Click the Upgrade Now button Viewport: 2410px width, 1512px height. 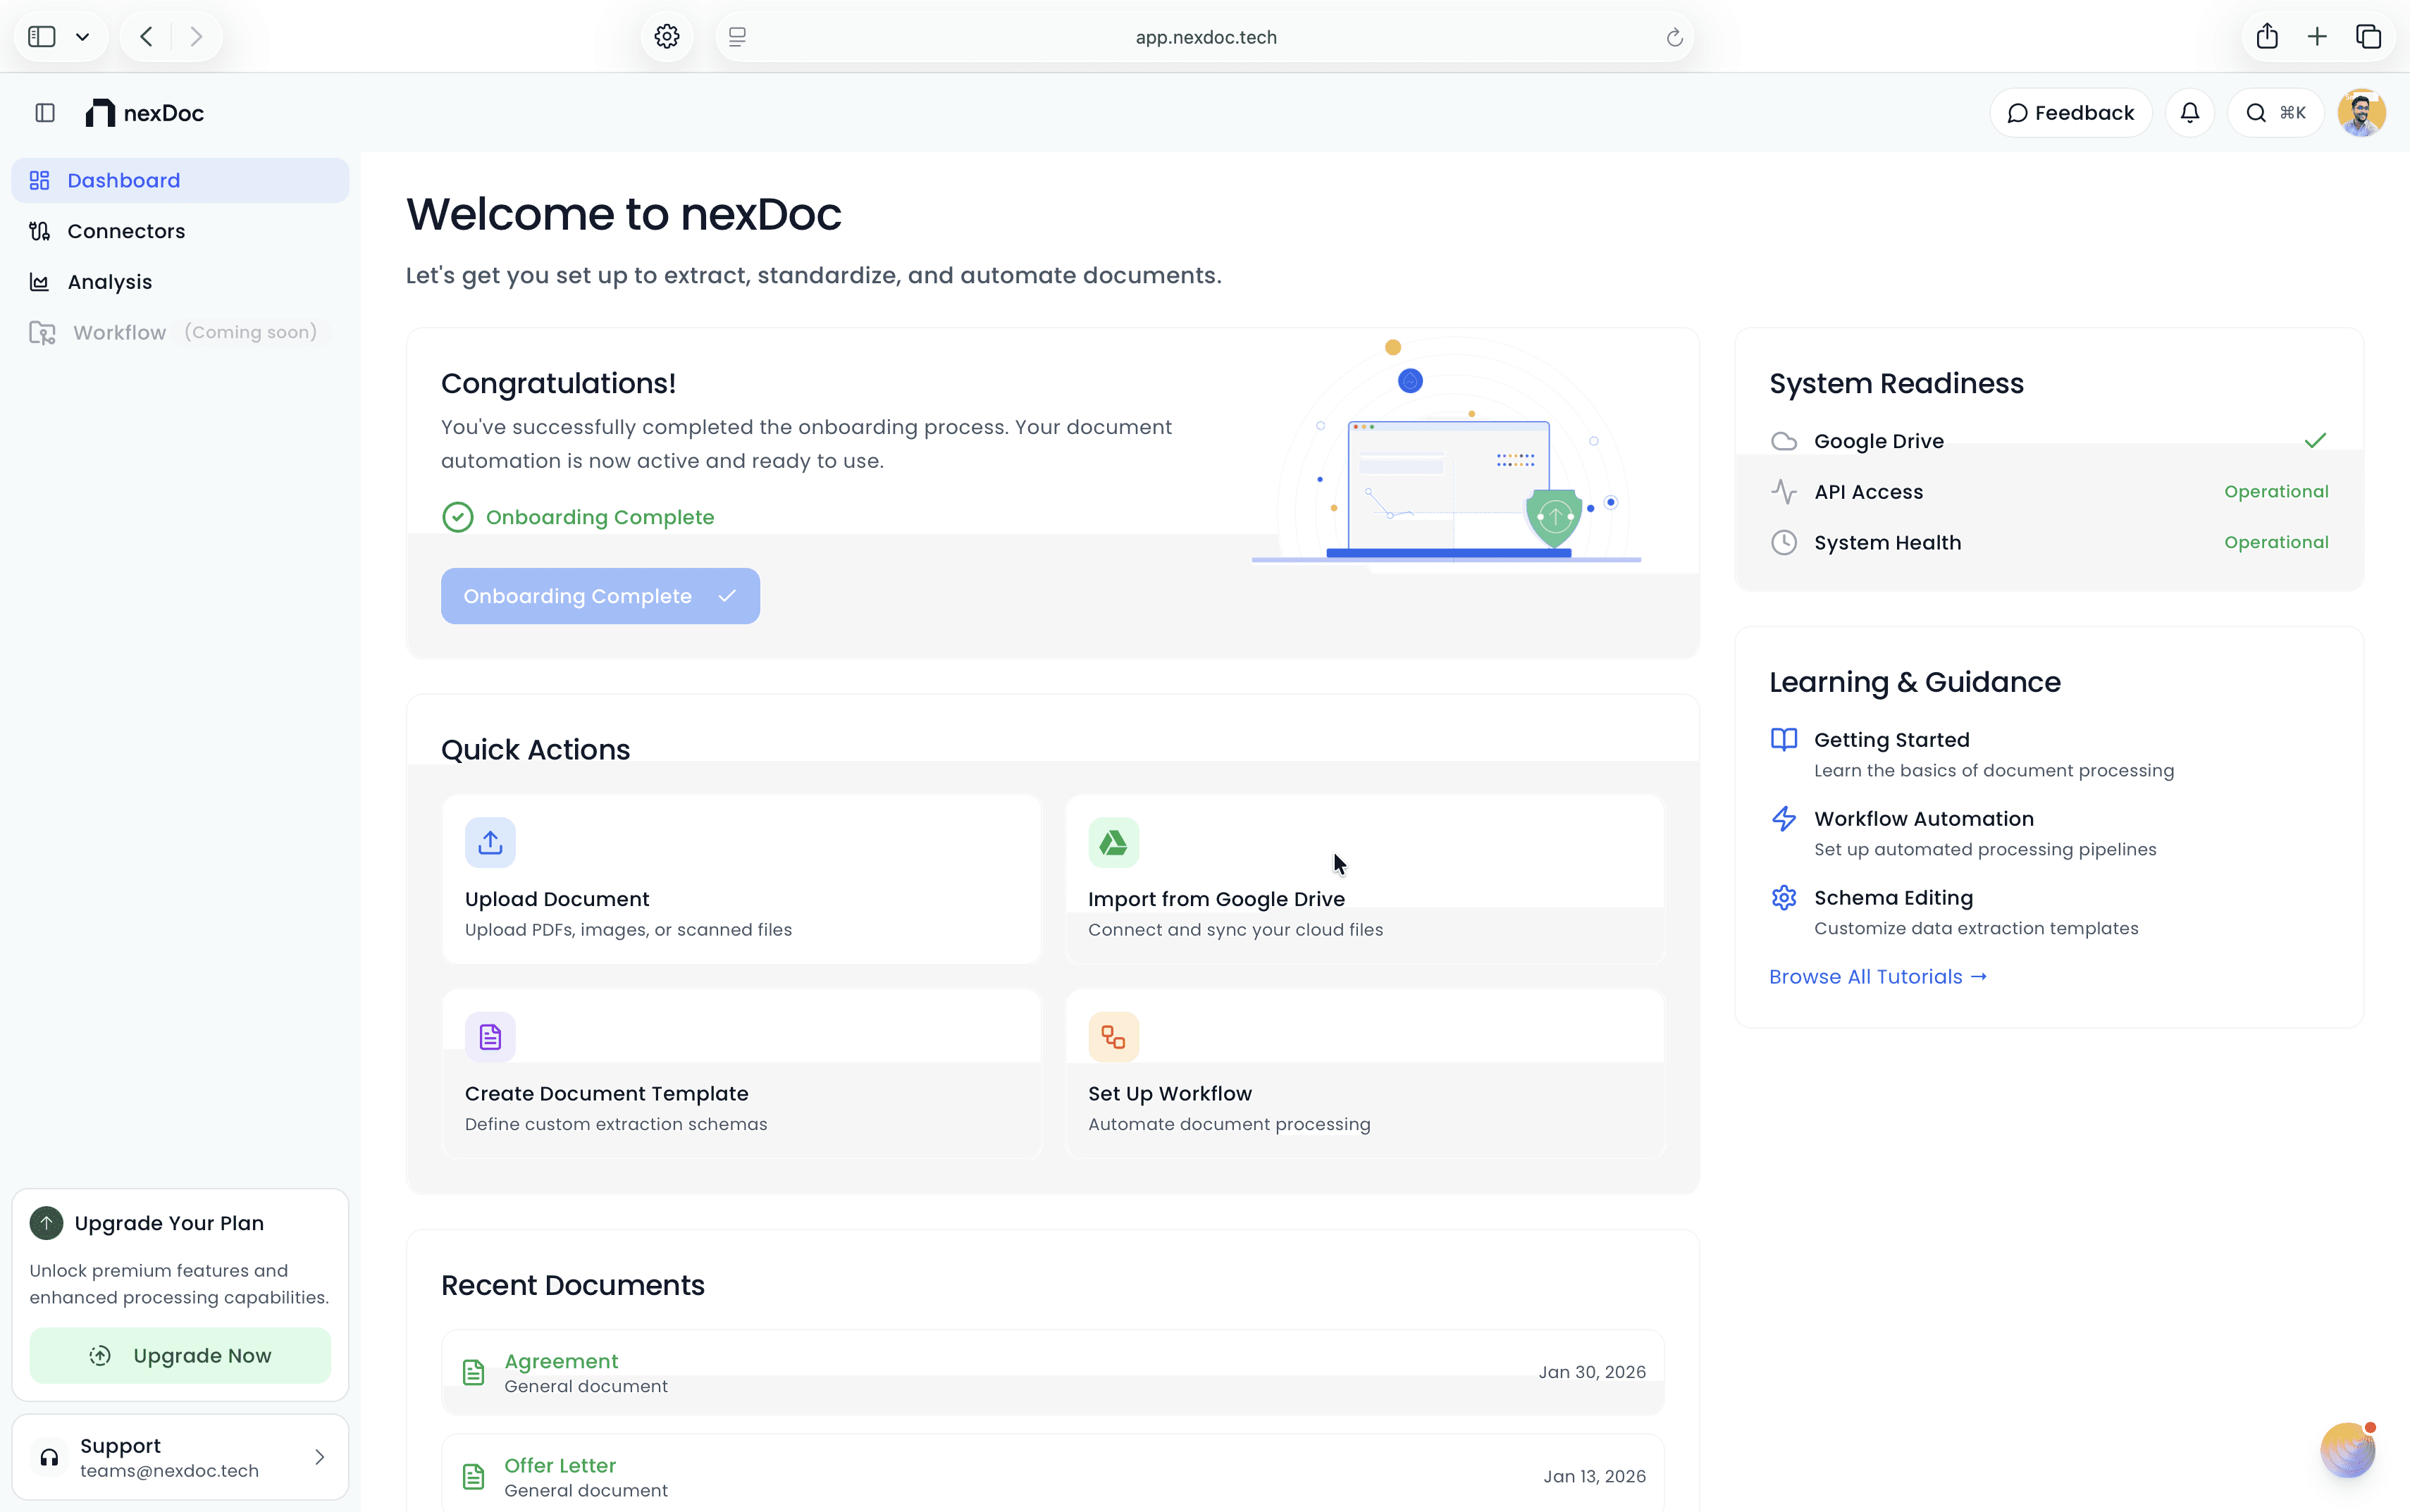pos(180,1355)
